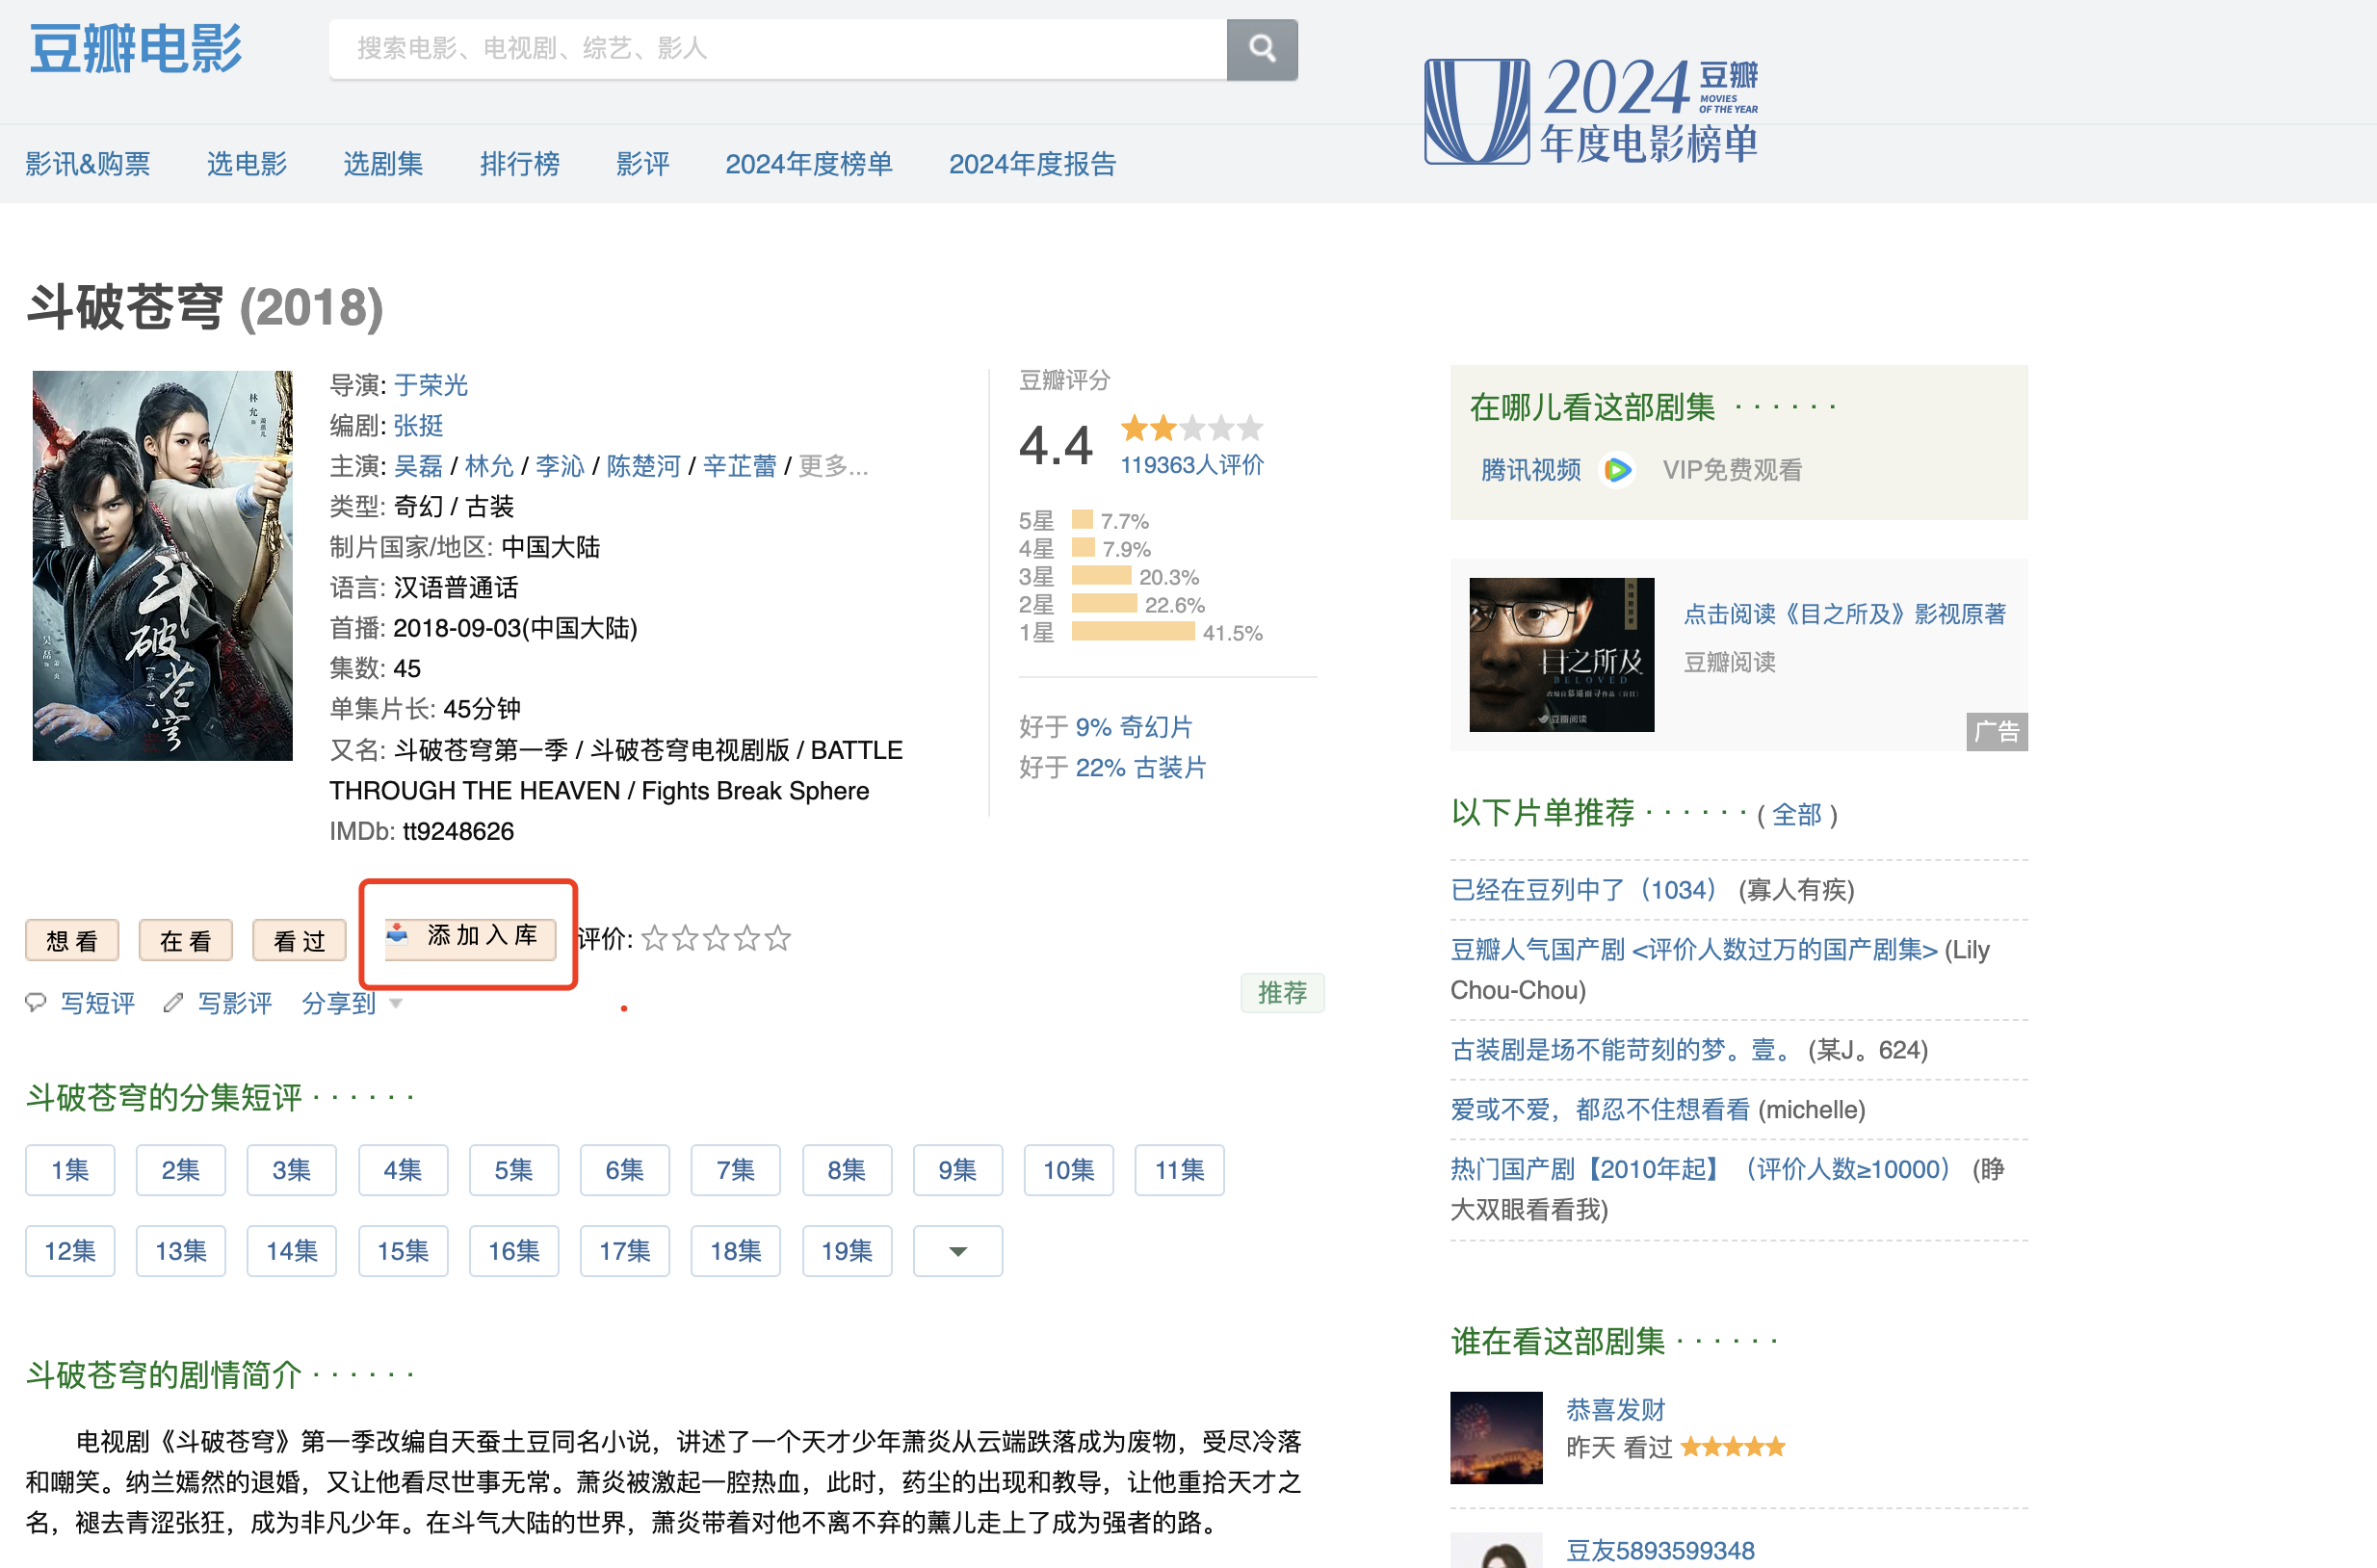Open actor 吴磊's page
The image size is (2377, 1568).
(419, 466)
